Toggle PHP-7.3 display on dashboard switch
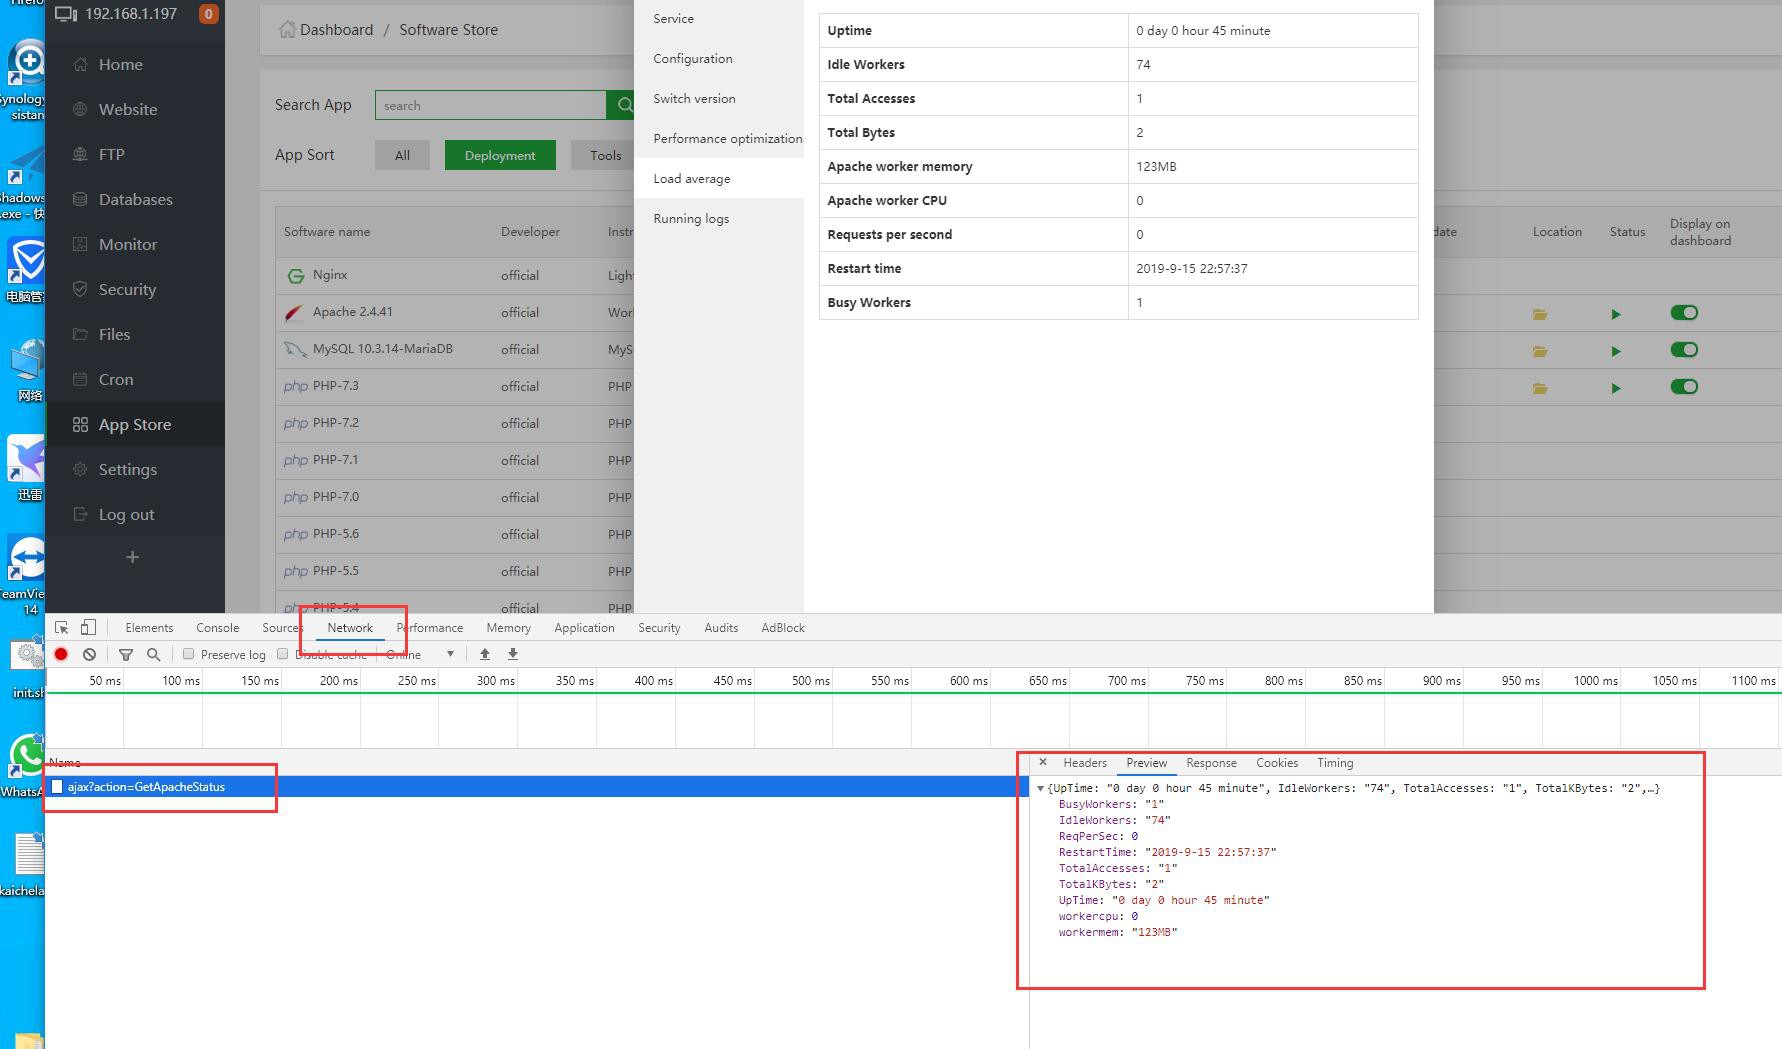 (x=1684, y=387)
